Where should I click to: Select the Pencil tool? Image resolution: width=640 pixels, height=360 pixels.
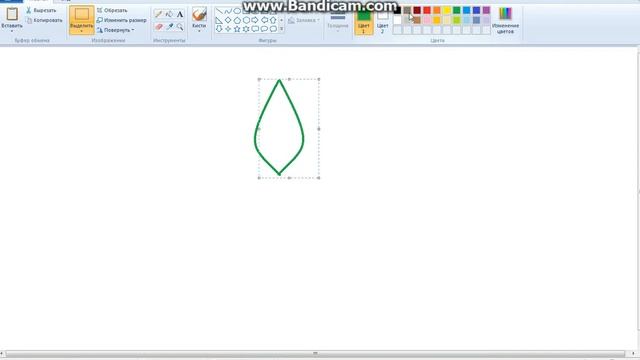click(158, 15)
